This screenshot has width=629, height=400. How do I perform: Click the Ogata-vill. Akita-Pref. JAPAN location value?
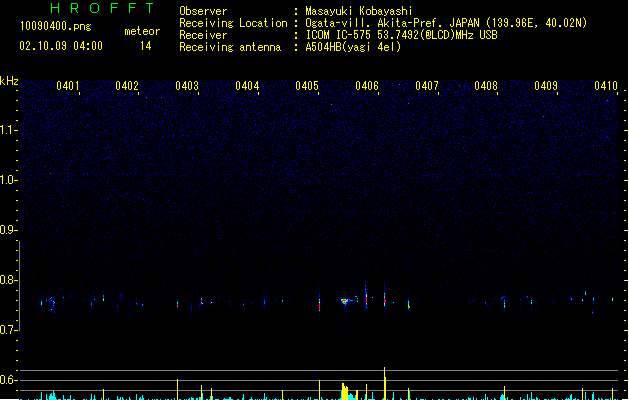pos(446,23)
